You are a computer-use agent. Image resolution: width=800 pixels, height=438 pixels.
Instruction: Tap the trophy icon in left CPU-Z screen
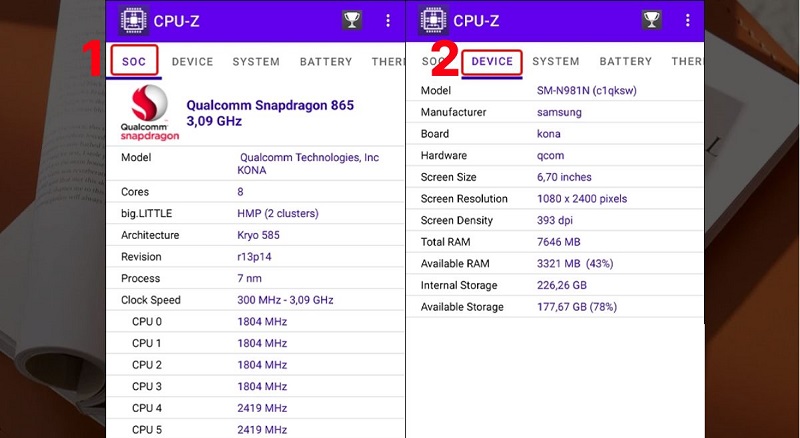pos(352,20)
